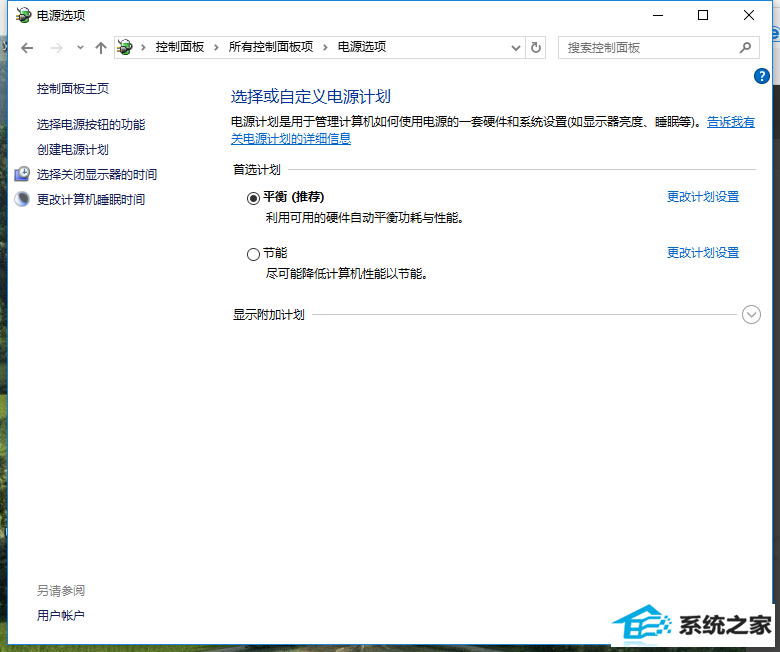Go back using the back arrow
780x652 pixels.
27,48
